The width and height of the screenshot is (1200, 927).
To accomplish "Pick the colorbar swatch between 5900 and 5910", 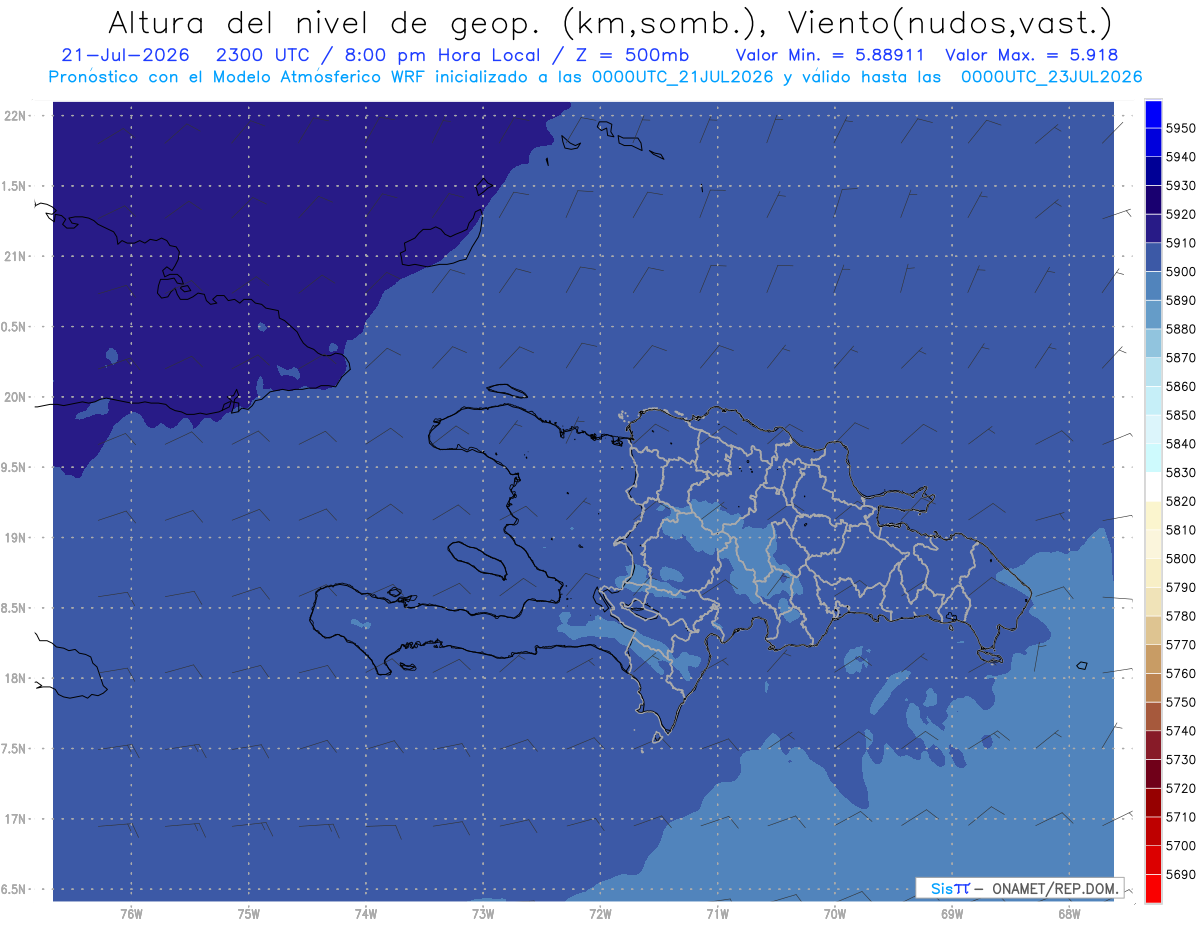I will tap(1153, 257).
